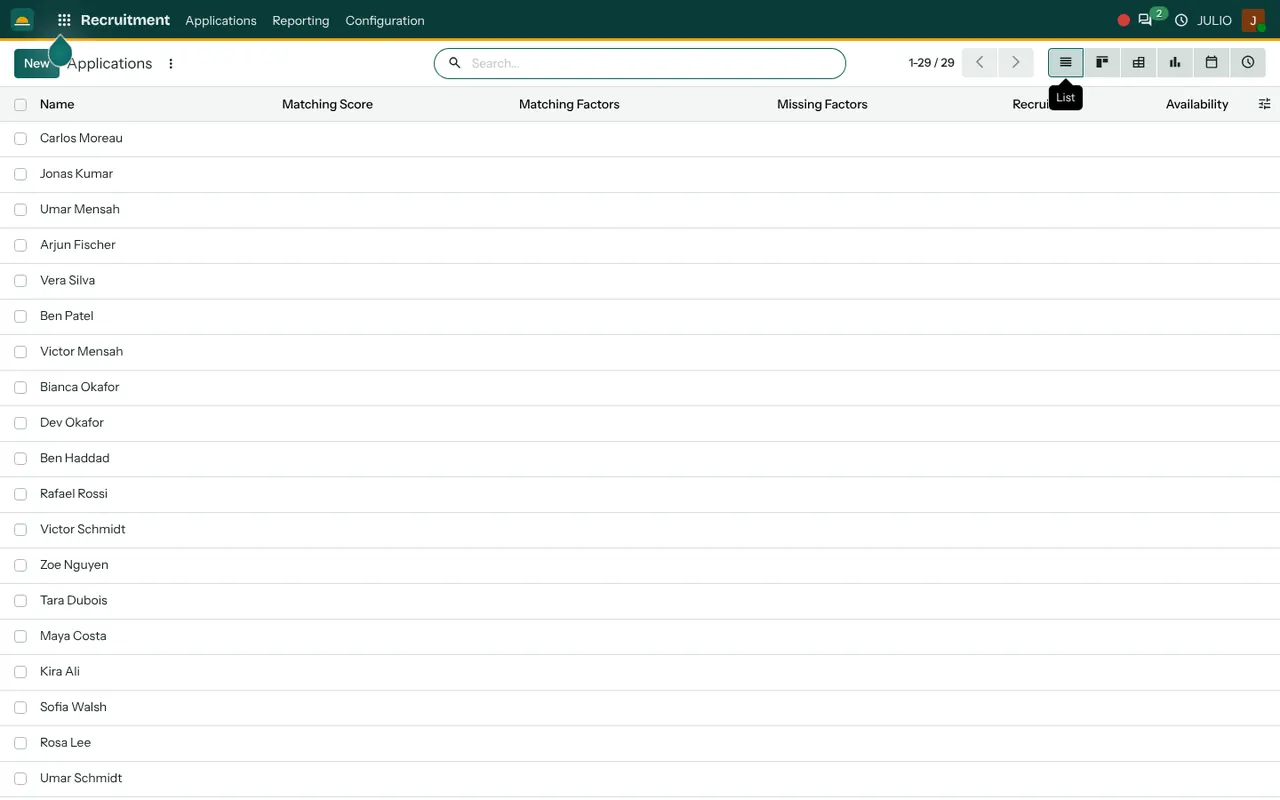Select the Jonas Kumar row checkbox
The width and height of the screenshot is (1280, 800).
[20, 174]
